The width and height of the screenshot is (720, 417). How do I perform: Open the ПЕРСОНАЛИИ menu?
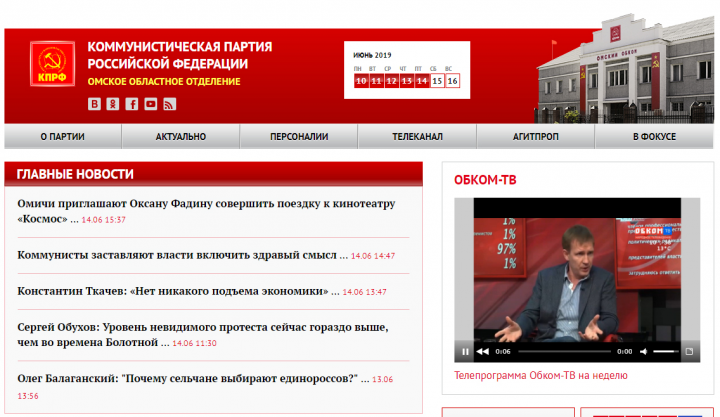[299, 136]
